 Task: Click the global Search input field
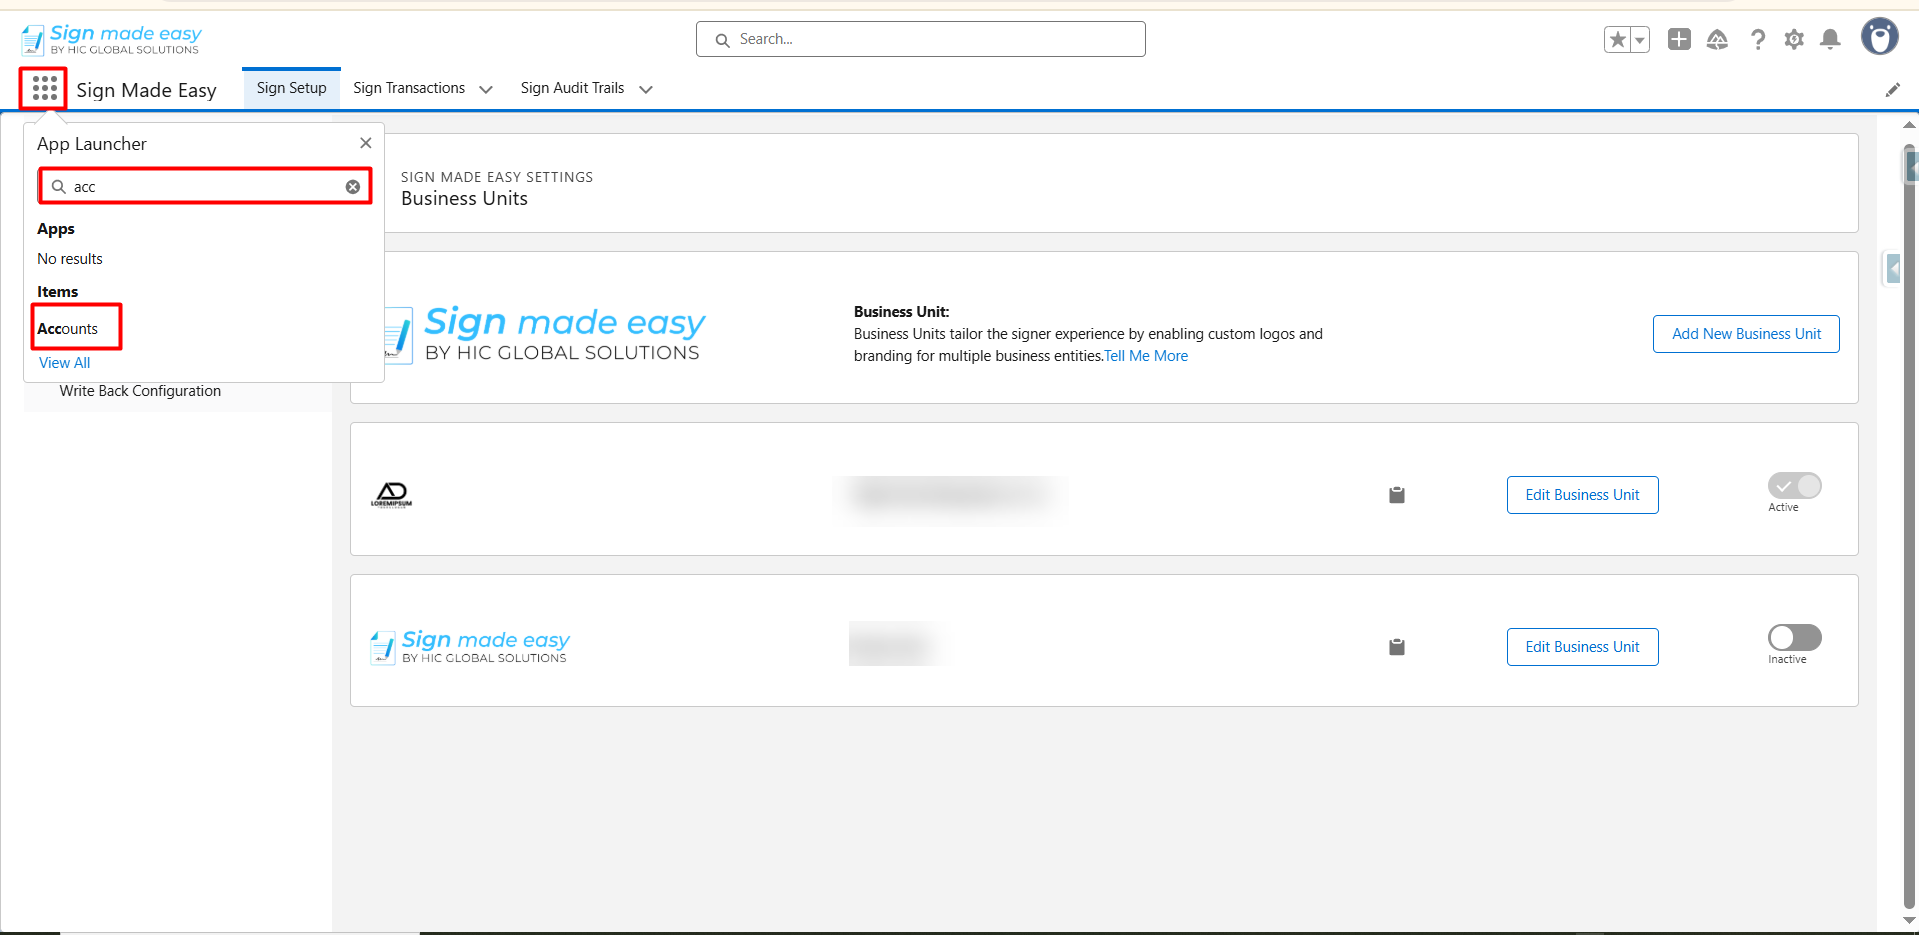pos(920,39)
